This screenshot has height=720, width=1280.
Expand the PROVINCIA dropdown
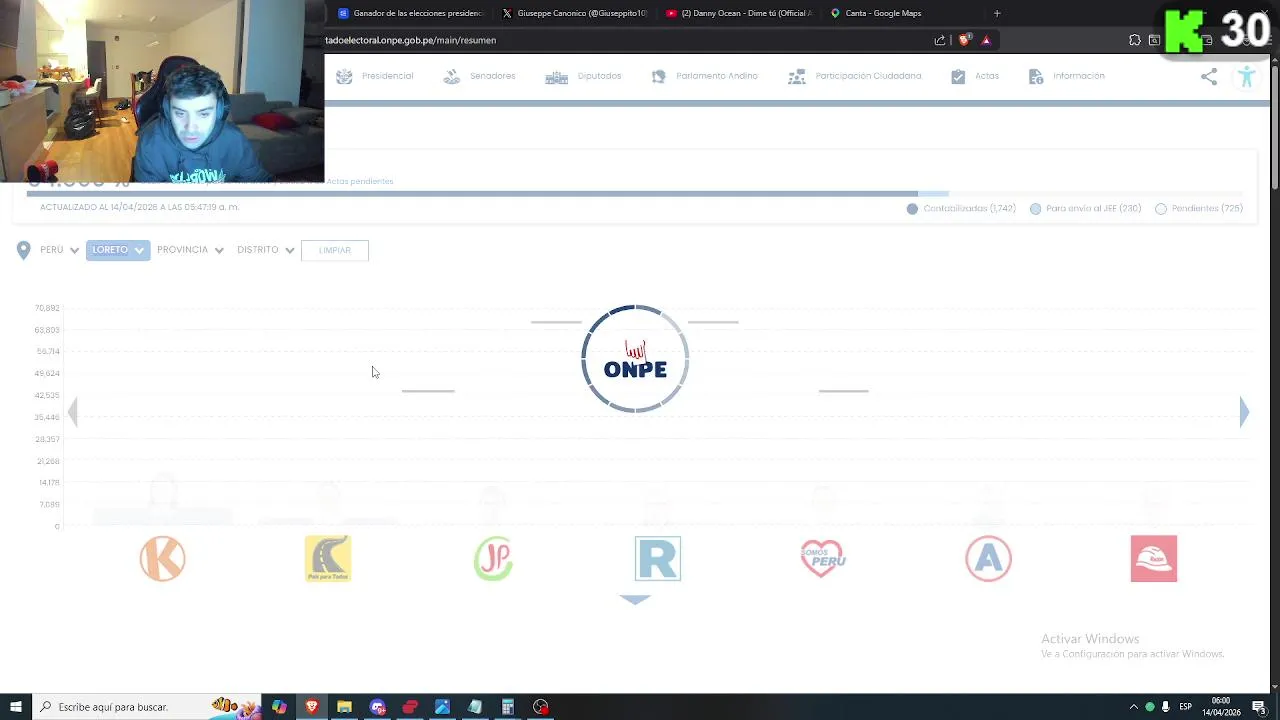point(190,250)
